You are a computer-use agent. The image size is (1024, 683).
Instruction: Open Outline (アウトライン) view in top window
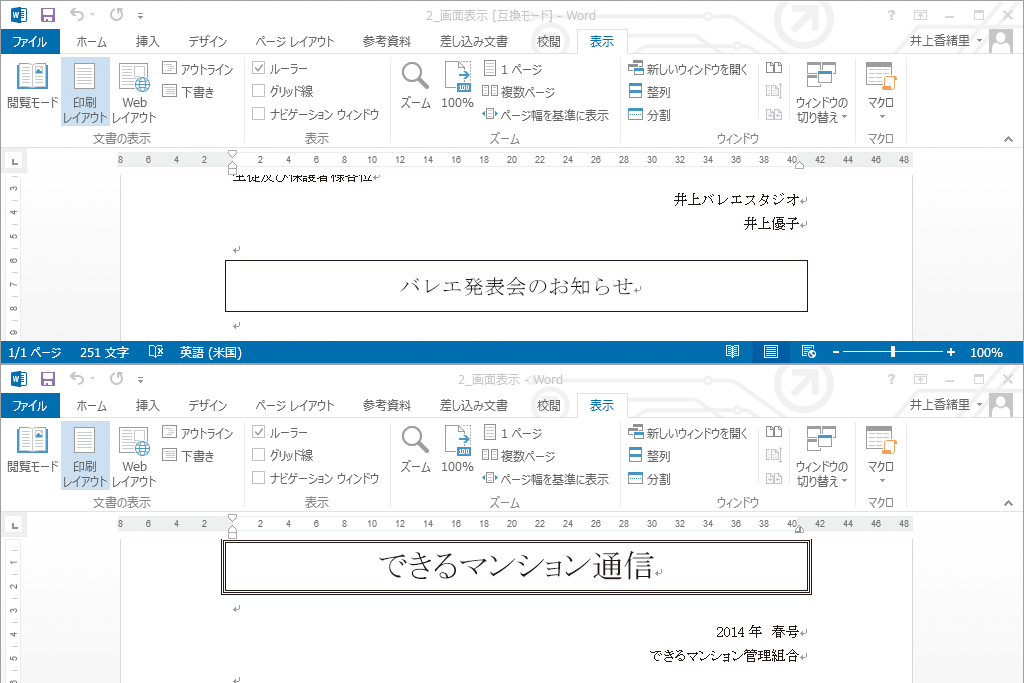(197, 69)
